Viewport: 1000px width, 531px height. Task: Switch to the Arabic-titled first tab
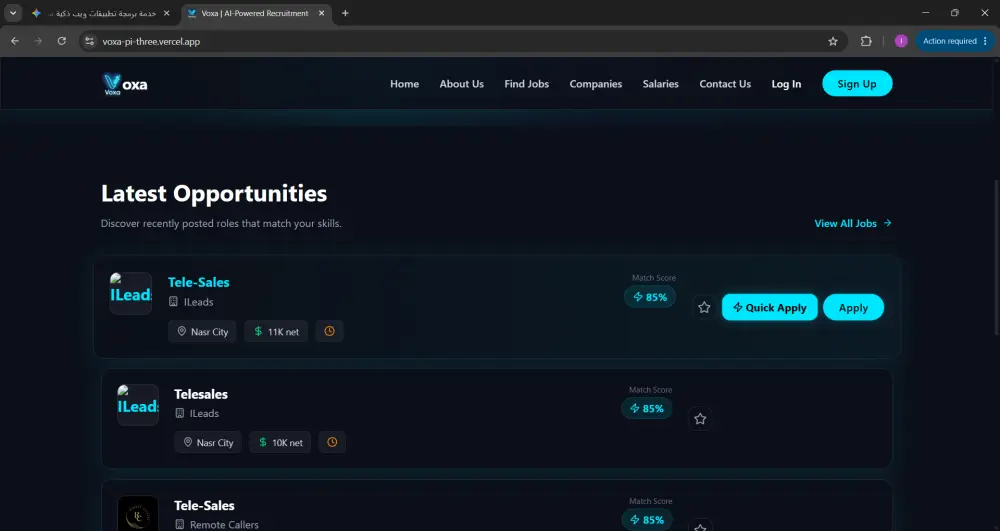pos(102,13)
